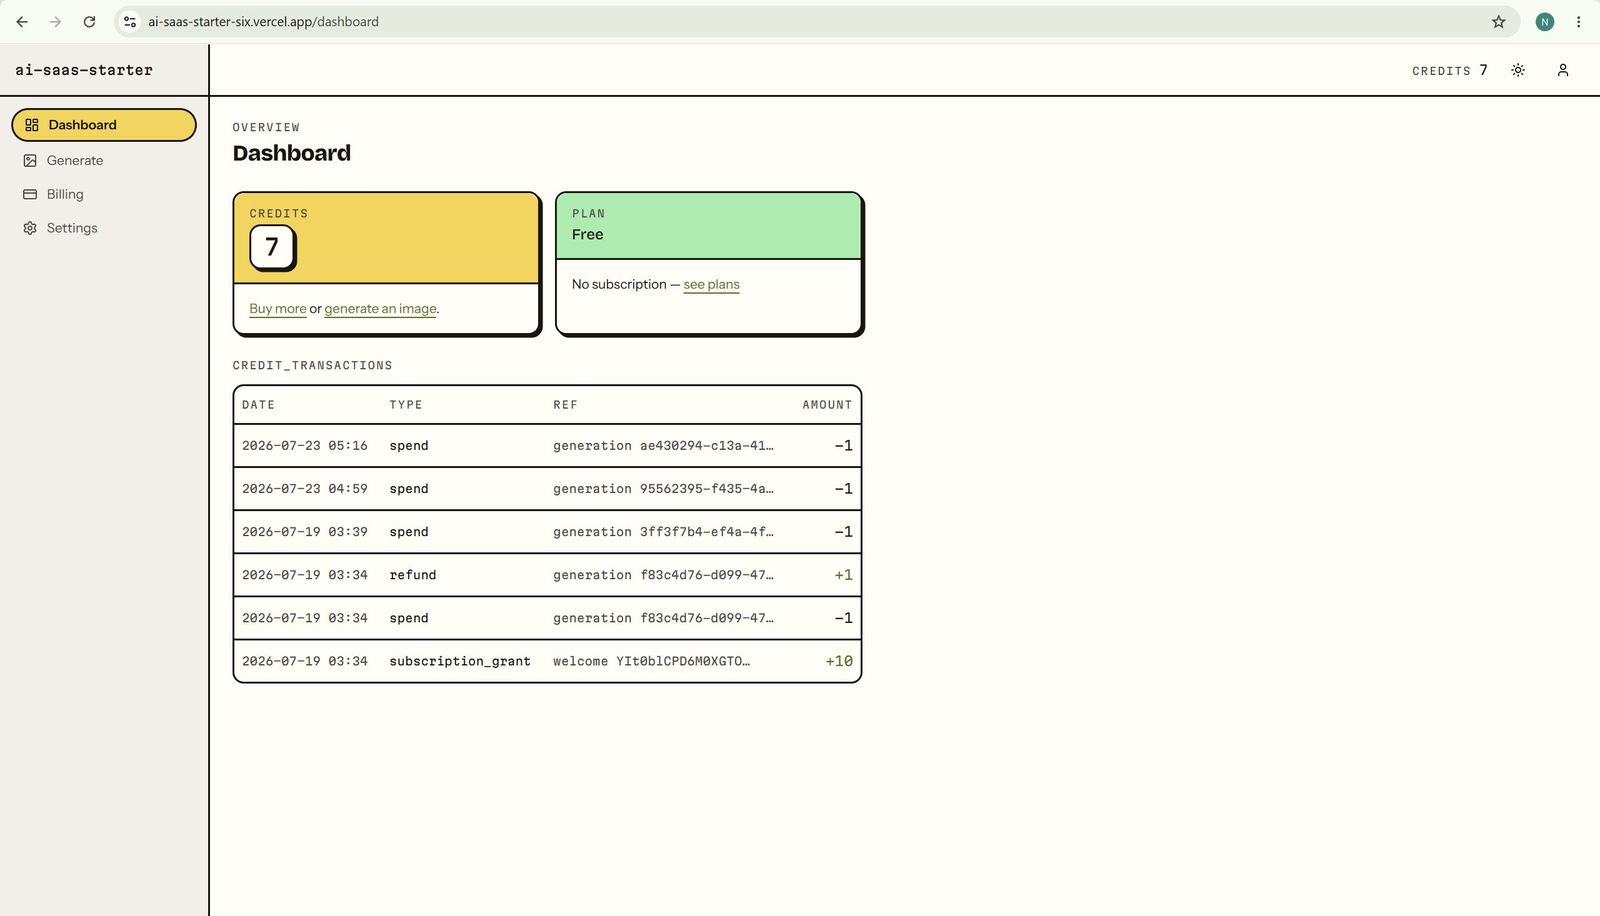Go back with browser back arrow
1600x916 pixels.
click(22, 22)
